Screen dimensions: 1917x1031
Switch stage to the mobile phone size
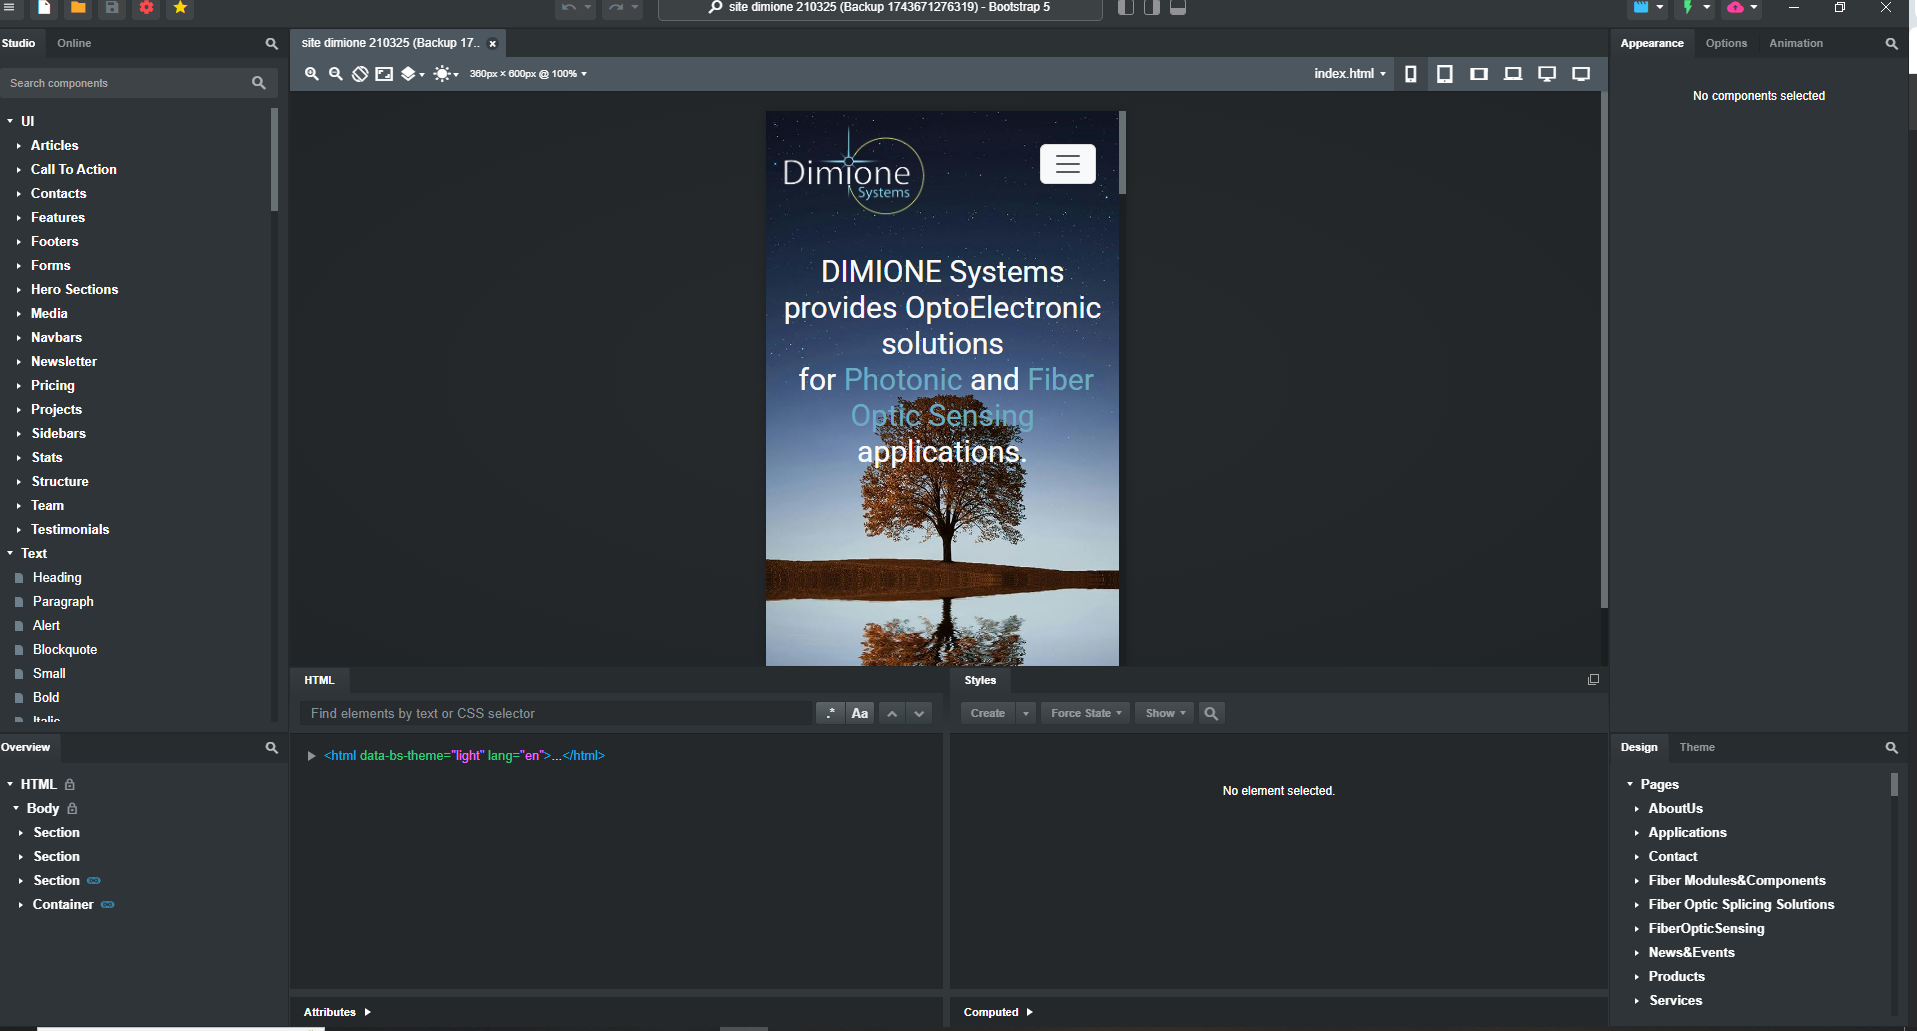[1411, 74]
